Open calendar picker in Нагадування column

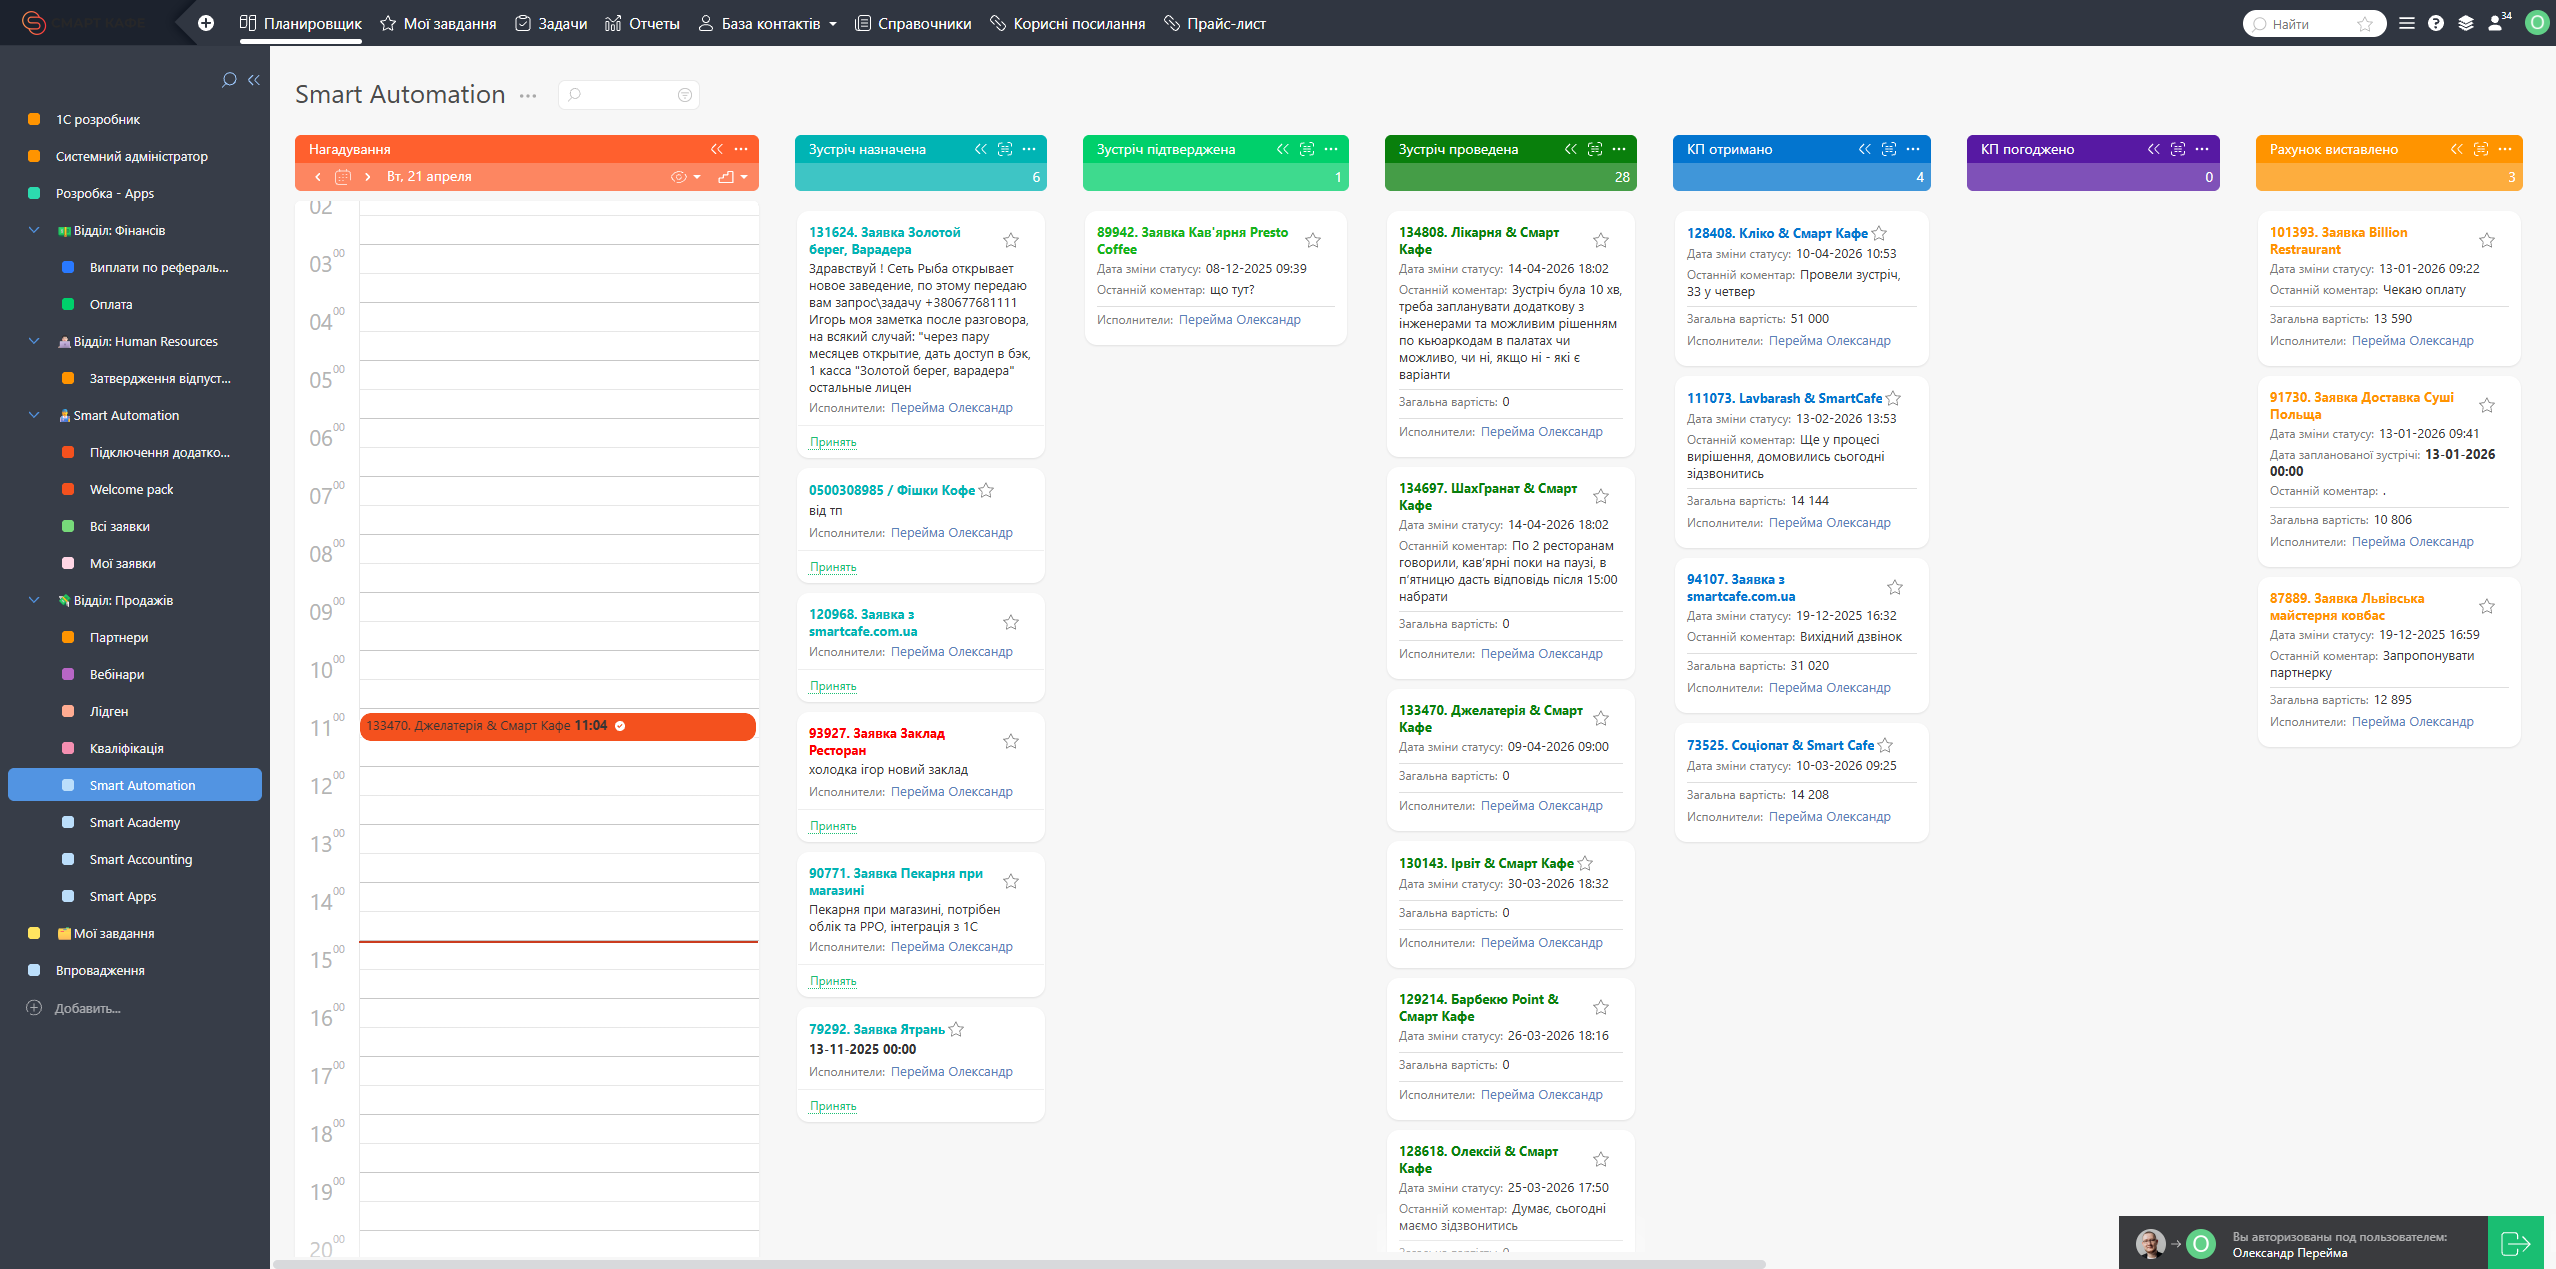tap(343, 177)
